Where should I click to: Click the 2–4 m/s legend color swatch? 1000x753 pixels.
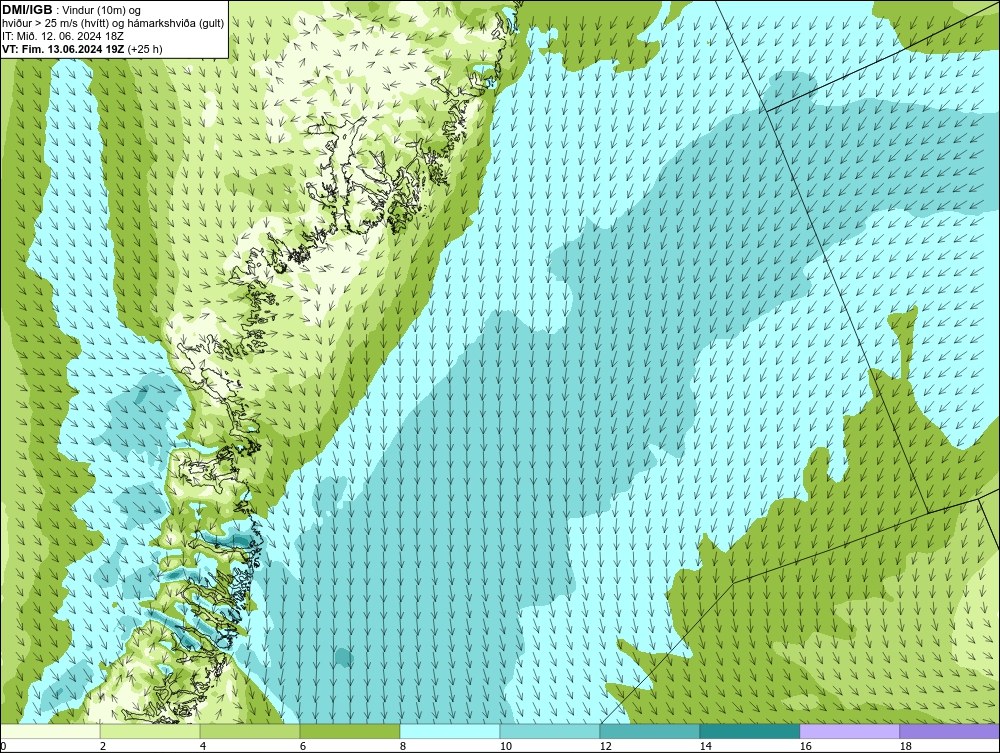(x=150, y=731)
